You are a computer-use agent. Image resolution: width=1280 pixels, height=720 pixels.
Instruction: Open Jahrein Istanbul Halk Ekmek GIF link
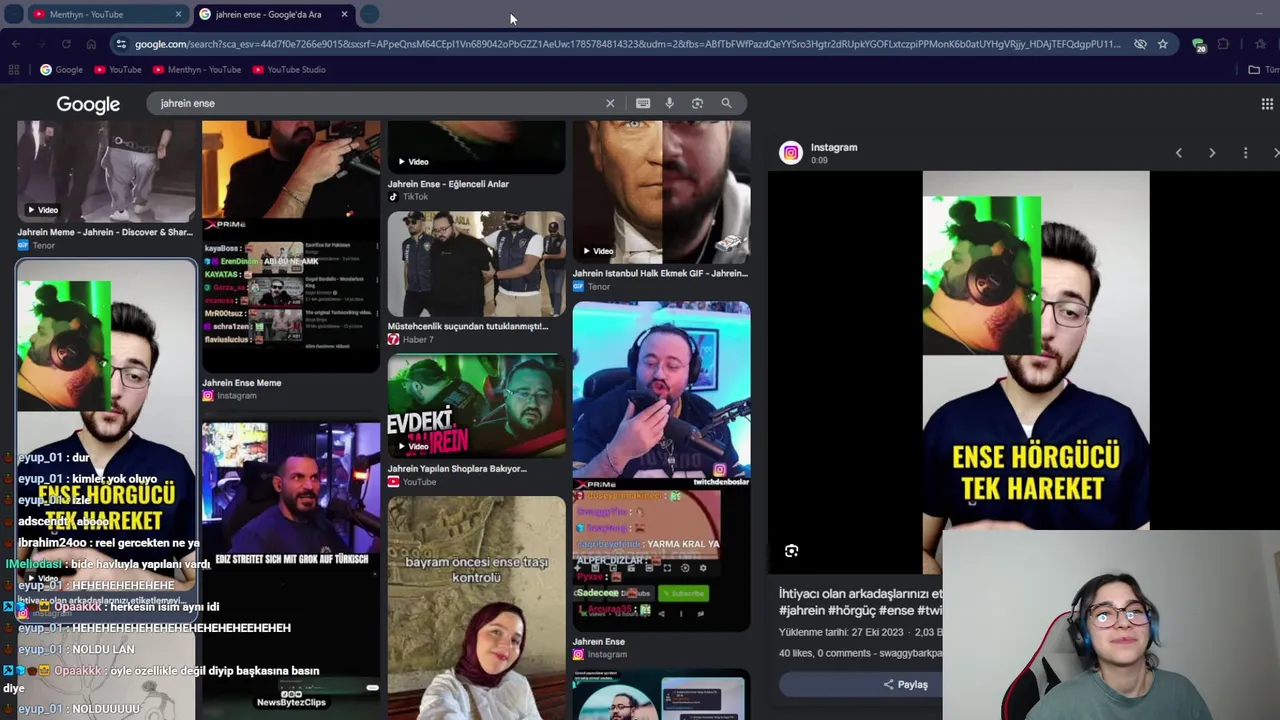click(660, 273)
